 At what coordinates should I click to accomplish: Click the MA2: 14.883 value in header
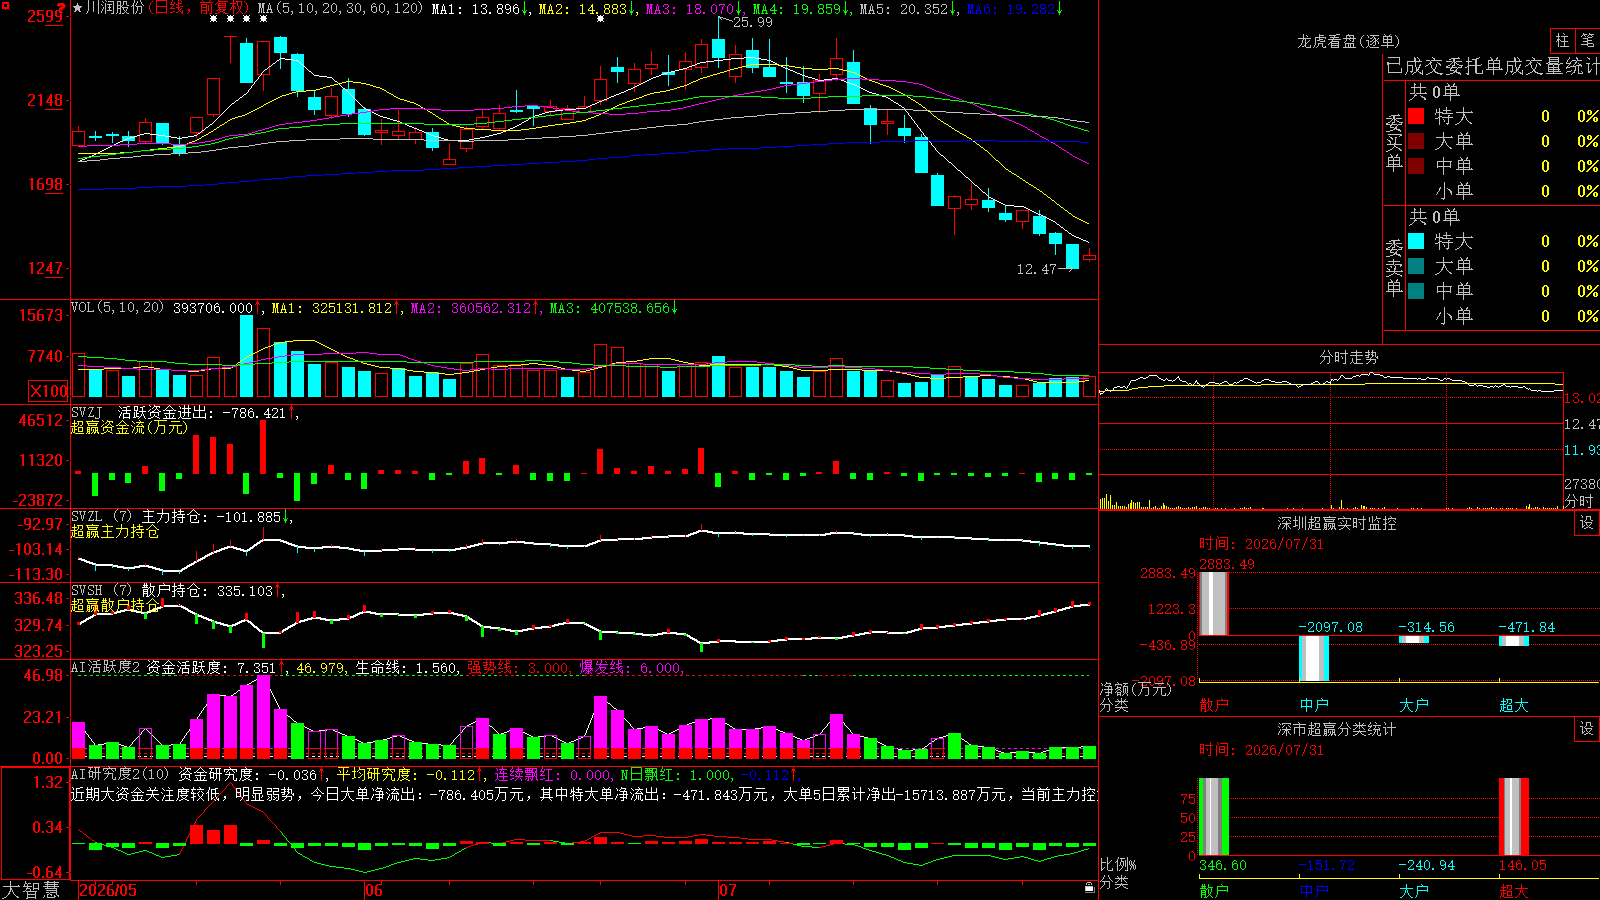point(587,9)
